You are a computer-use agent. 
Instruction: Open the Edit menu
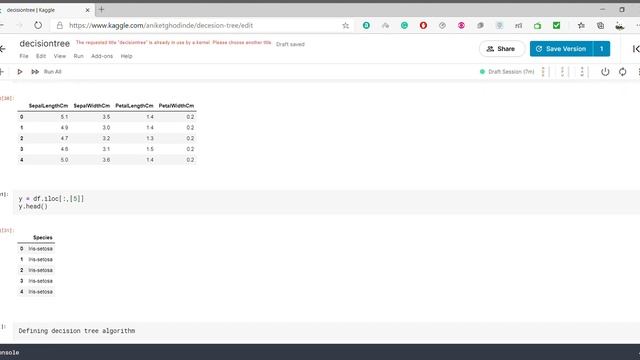click(x=41, y=56)
